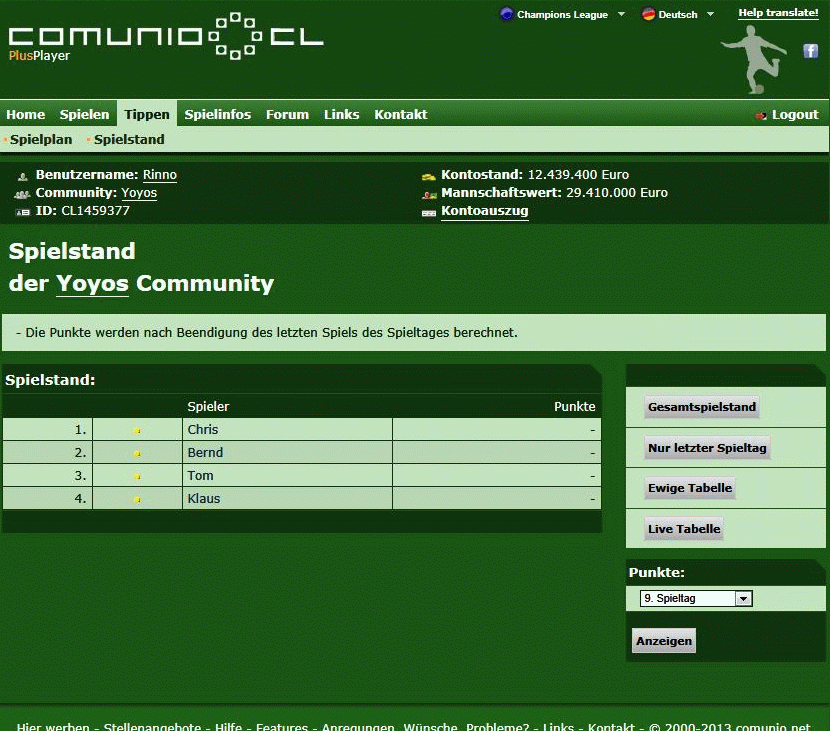Open the Deutsch language dropdown
Image resolution: width=830 pixels, height=731 pixels.
(678, 15)
